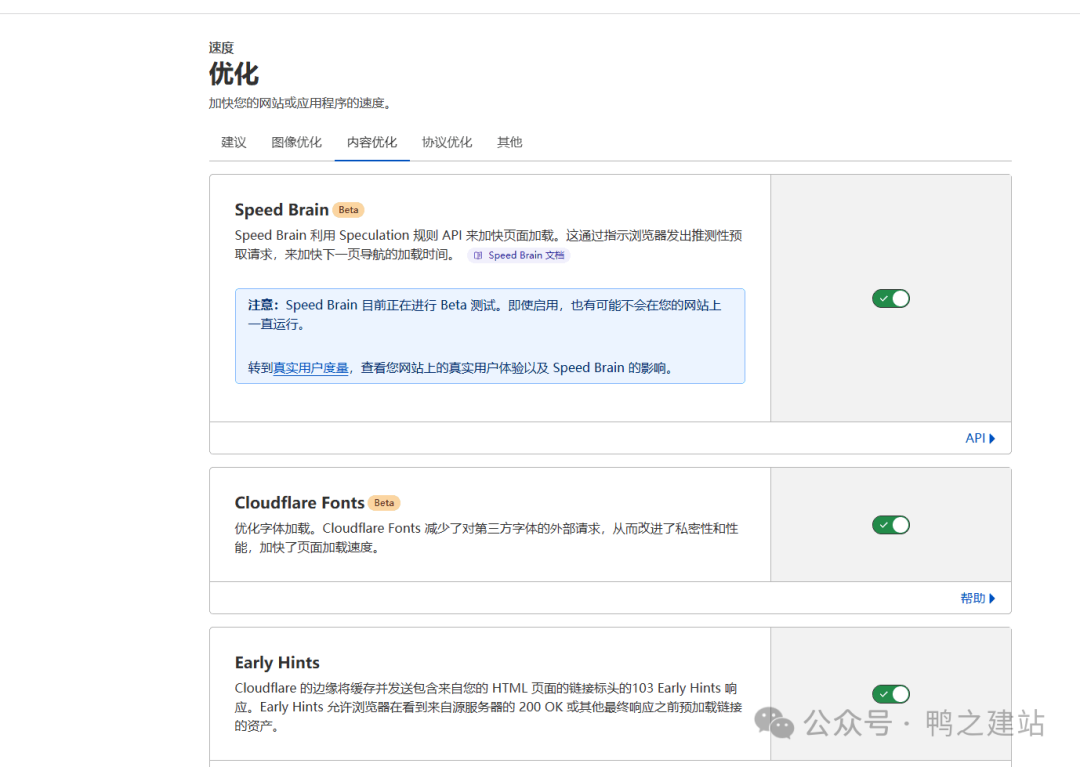The width and height of the screenshot is (1080, 767).
Task: Click the checkmark inside the Speed Brain toggle
Action: (x=882, y=298)
